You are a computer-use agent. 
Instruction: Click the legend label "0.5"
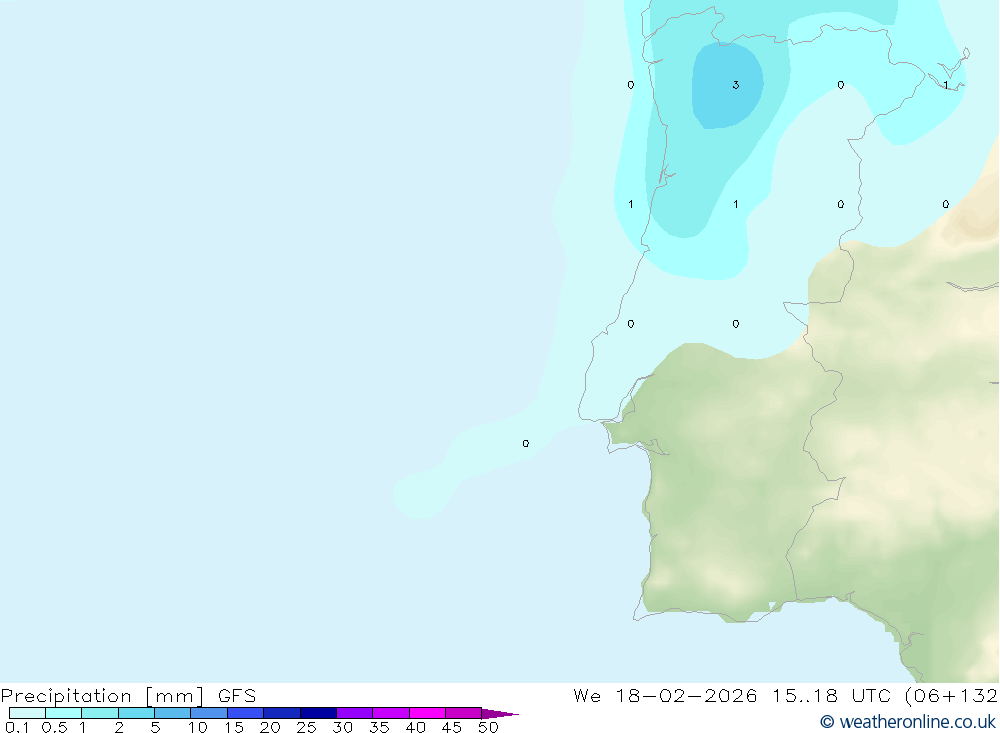pyautogui.click(x=54, y=727)
